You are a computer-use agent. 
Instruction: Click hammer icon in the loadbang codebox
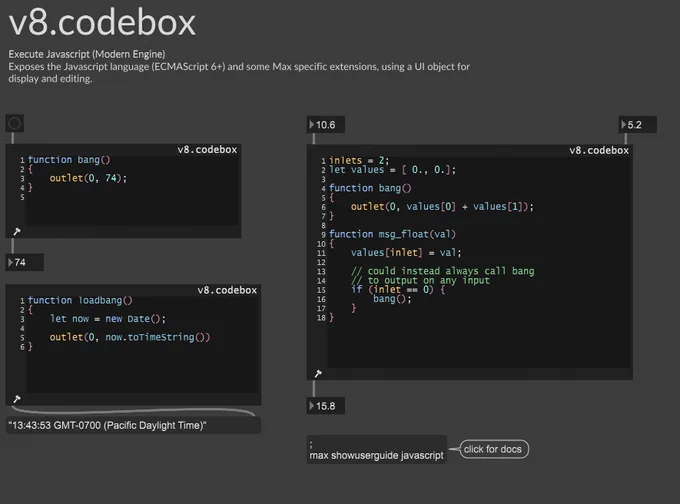16,399
